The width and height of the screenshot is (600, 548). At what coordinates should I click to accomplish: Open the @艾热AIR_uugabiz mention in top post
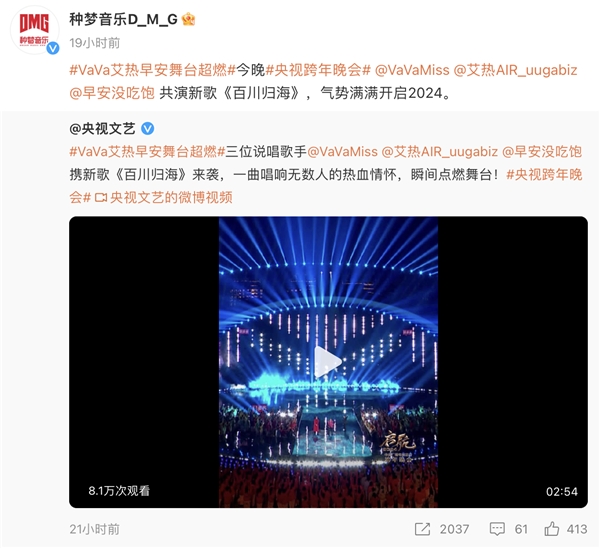pos(515,70)
